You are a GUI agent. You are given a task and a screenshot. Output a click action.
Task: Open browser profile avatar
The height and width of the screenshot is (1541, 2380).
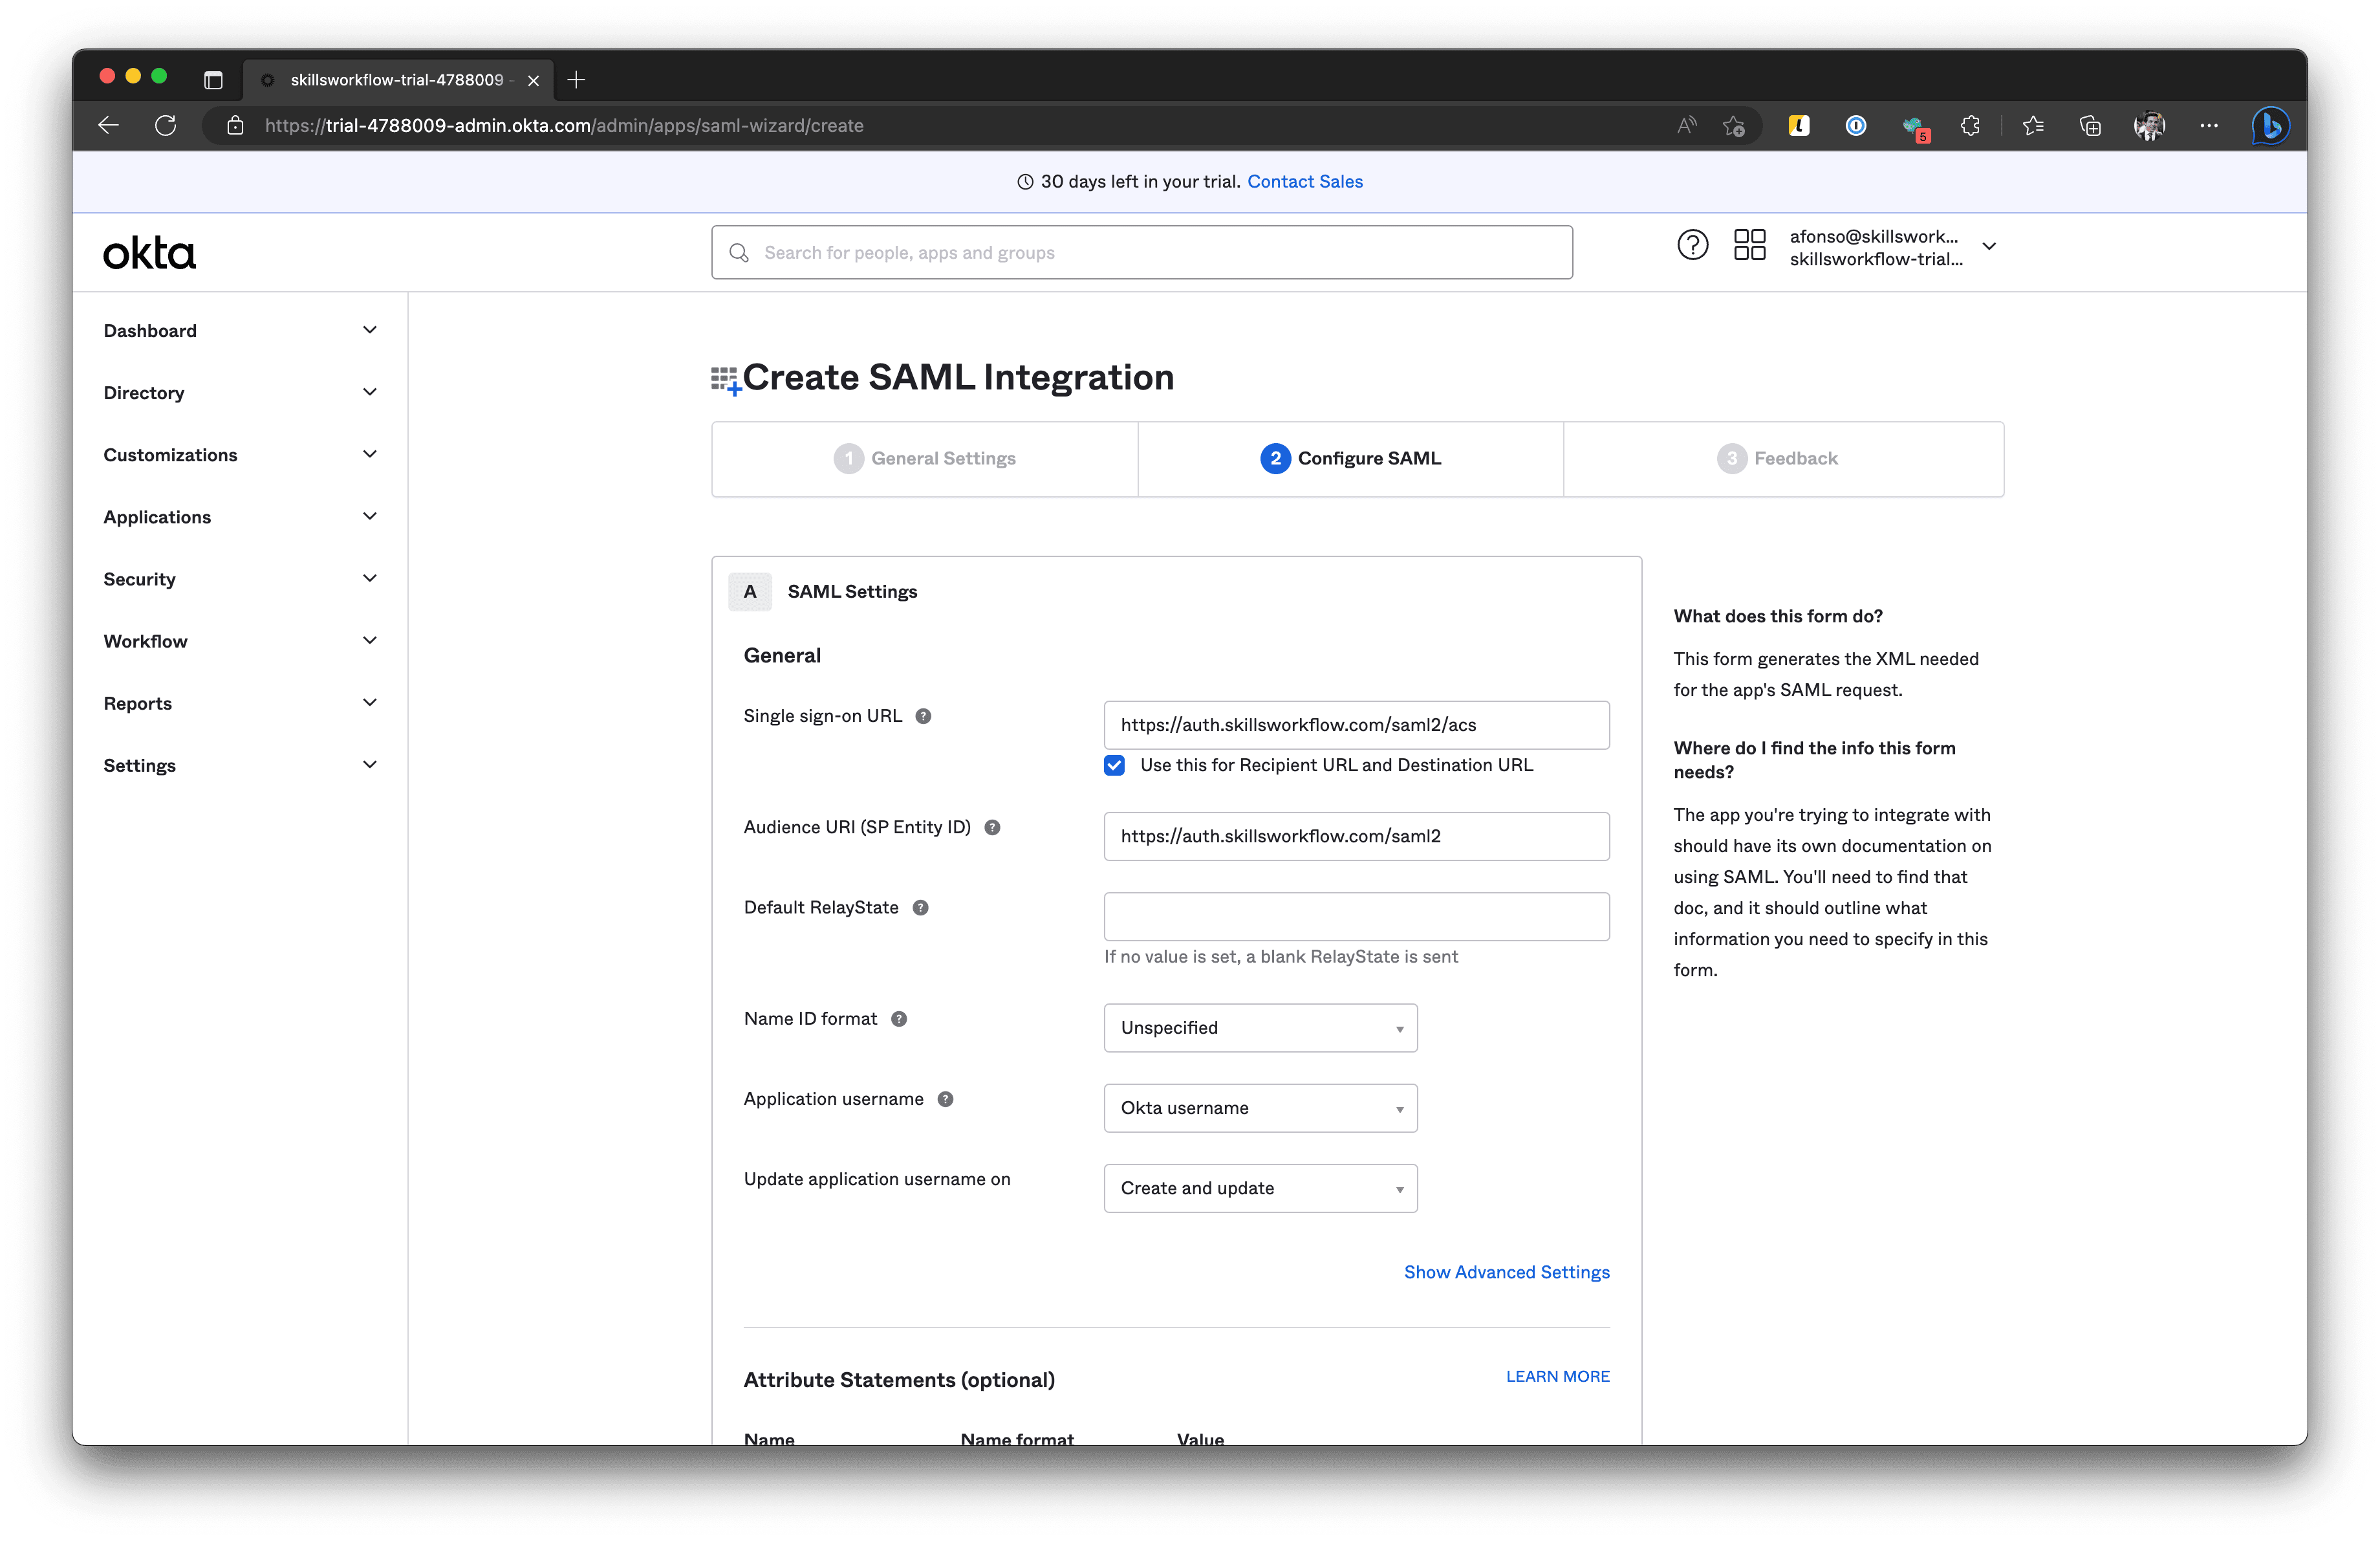coord(2149,125)
